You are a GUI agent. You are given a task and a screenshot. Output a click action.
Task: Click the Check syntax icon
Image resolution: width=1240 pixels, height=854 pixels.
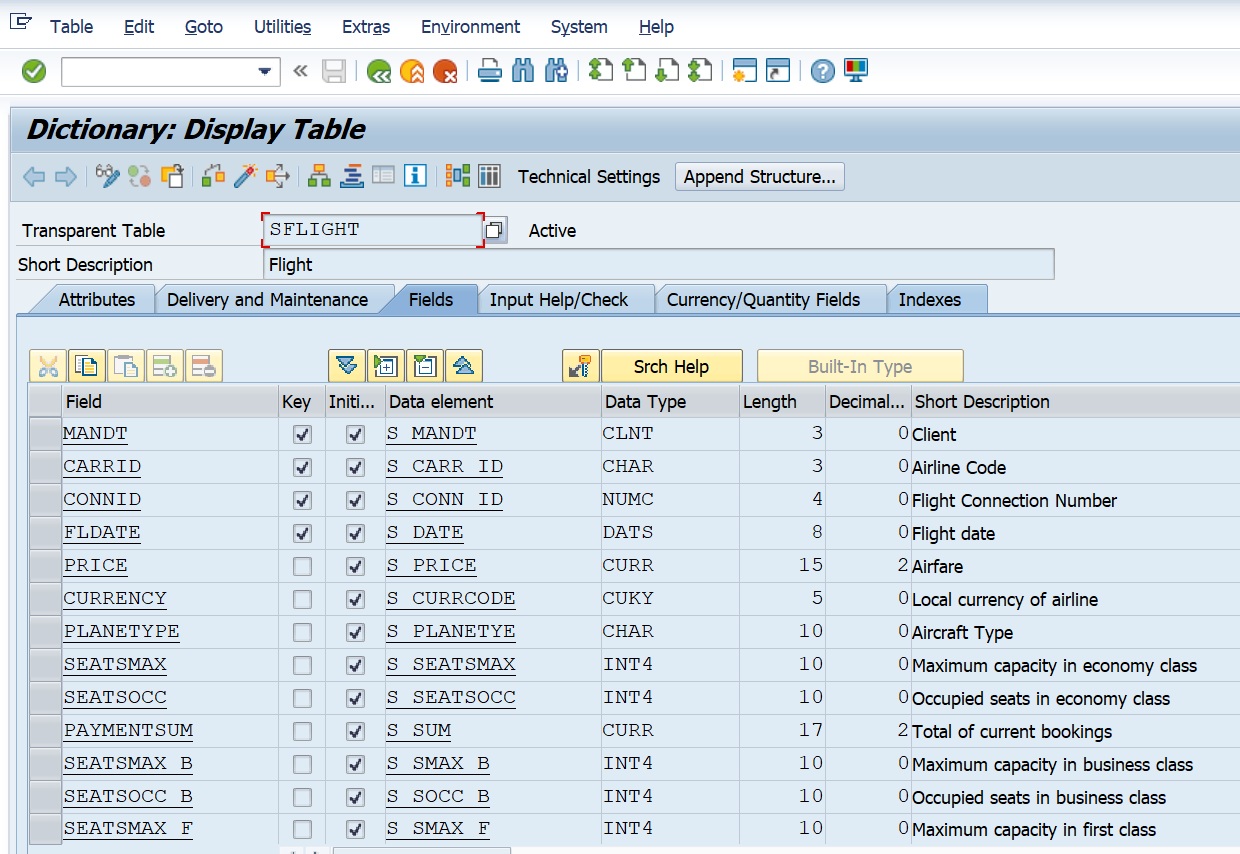[x=213, y=177]
